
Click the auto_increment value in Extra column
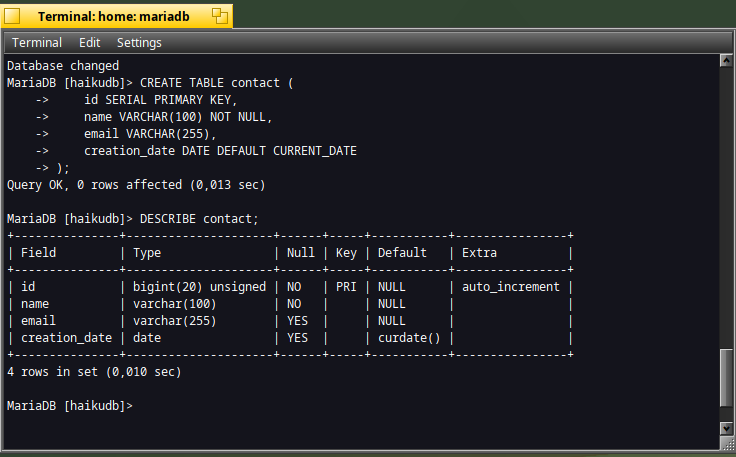pyautogui.click(x=511, y=287)
